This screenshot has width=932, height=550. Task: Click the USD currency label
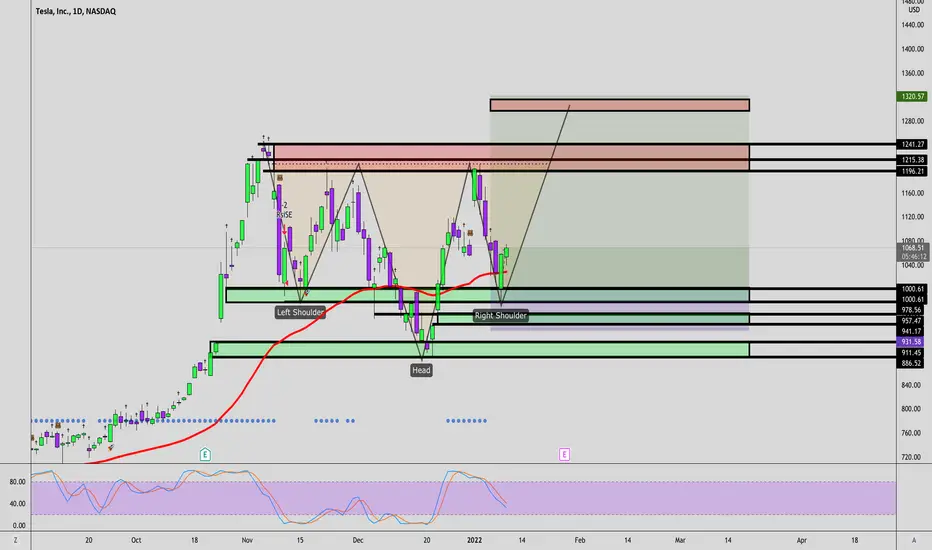[914, 10]
